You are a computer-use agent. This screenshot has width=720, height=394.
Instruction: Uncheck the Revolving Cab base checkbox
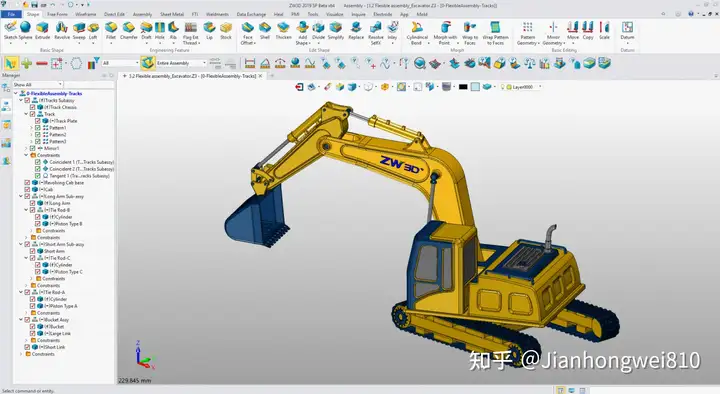(x=27, y=183)
